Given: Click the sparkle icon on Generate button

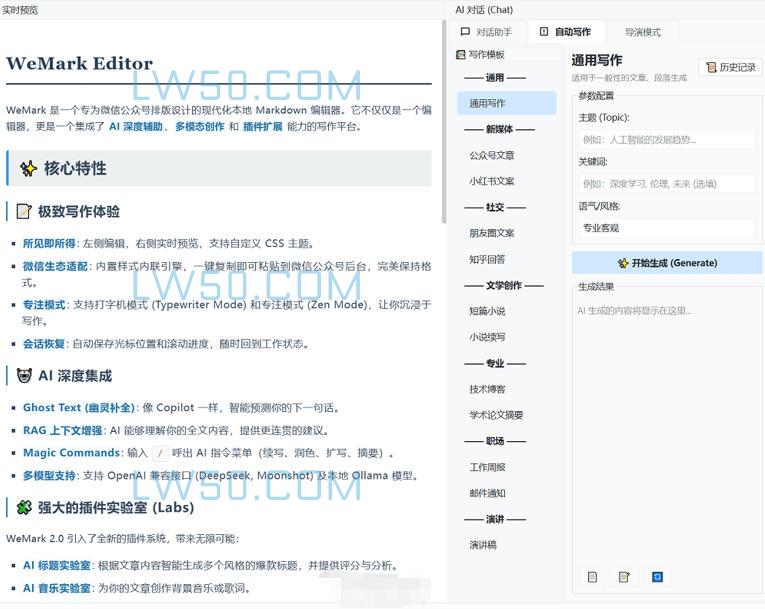Looking at the screenshot, I should pos(623,263).
